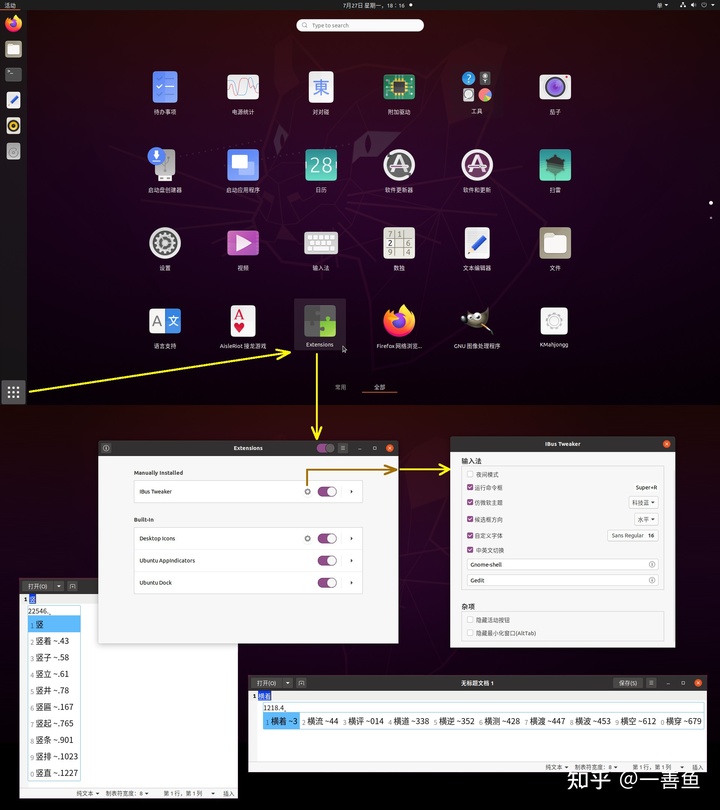Screen dimensions: 720x810
Task: Uncheck the 仿微软主题 checkbox
Action: pos(470,502)
